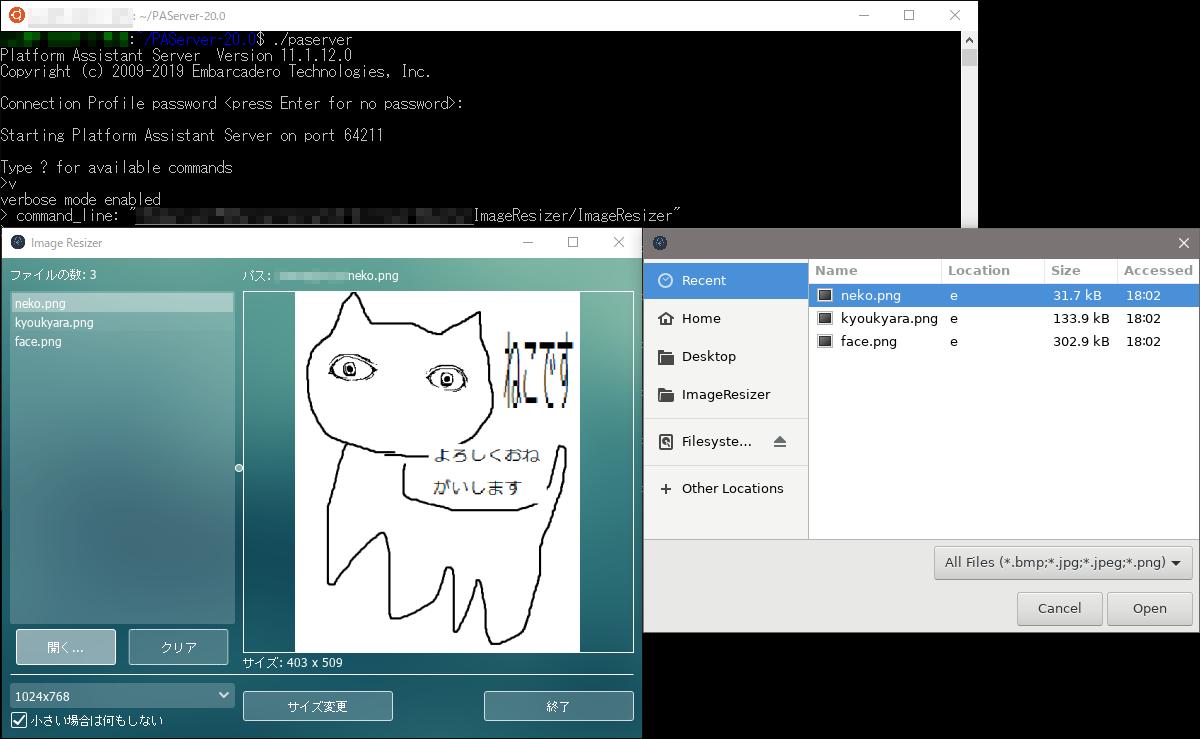Viewport: 1200px width, 739px height.
Task: Select neko.png row in file dialog
Action: pyautogui.click(x=1003, y=296)
